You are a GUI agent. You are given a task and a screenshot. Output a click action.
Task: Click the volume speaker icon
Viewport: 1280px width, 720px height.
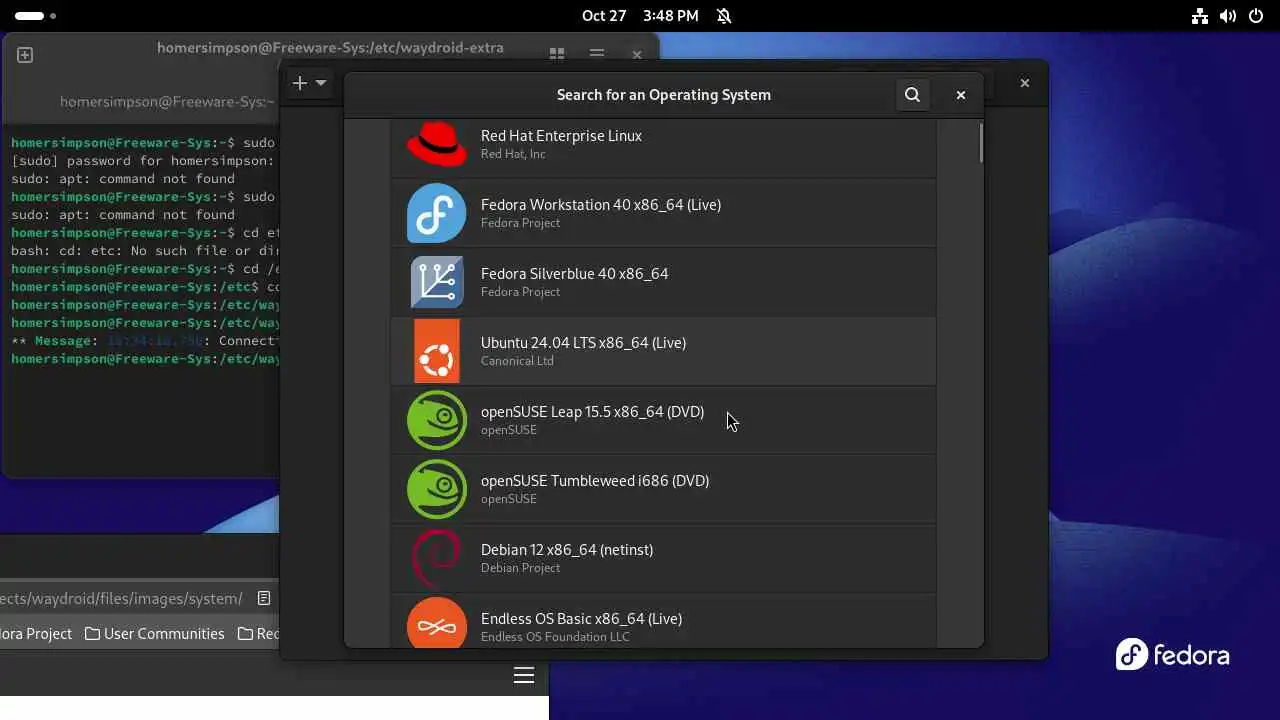[1228, 16]
